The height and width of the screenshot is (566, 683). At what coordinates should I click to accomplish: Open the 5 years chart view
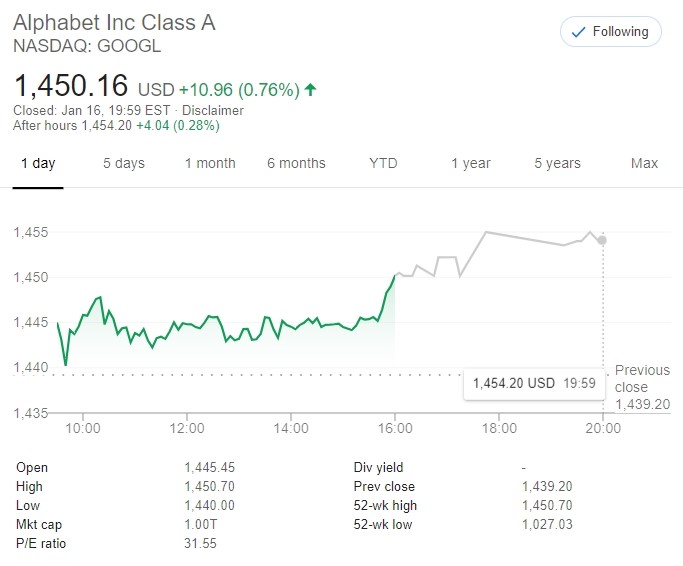[558, 163]
